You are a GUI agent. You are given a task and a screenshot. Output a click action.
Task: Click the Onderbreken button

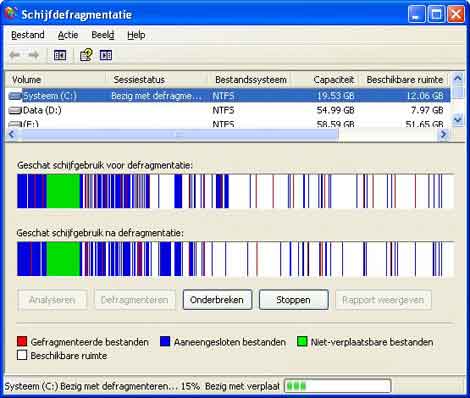[x=217, y=300]
